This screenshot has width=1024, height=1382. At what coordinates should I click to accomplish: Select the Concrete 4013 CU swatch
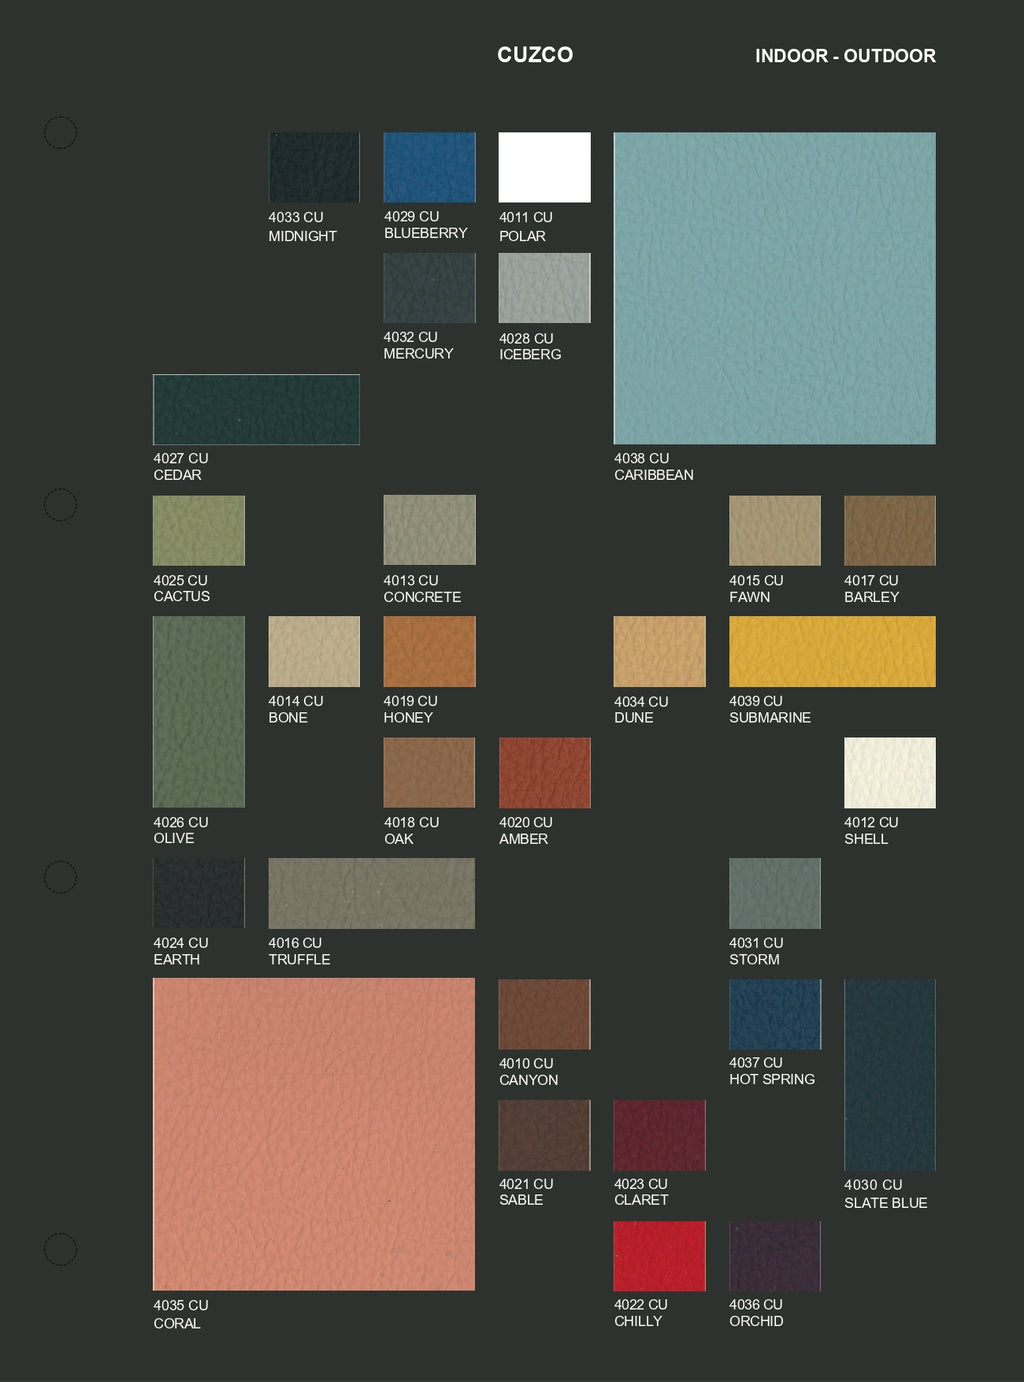(430, 530)
